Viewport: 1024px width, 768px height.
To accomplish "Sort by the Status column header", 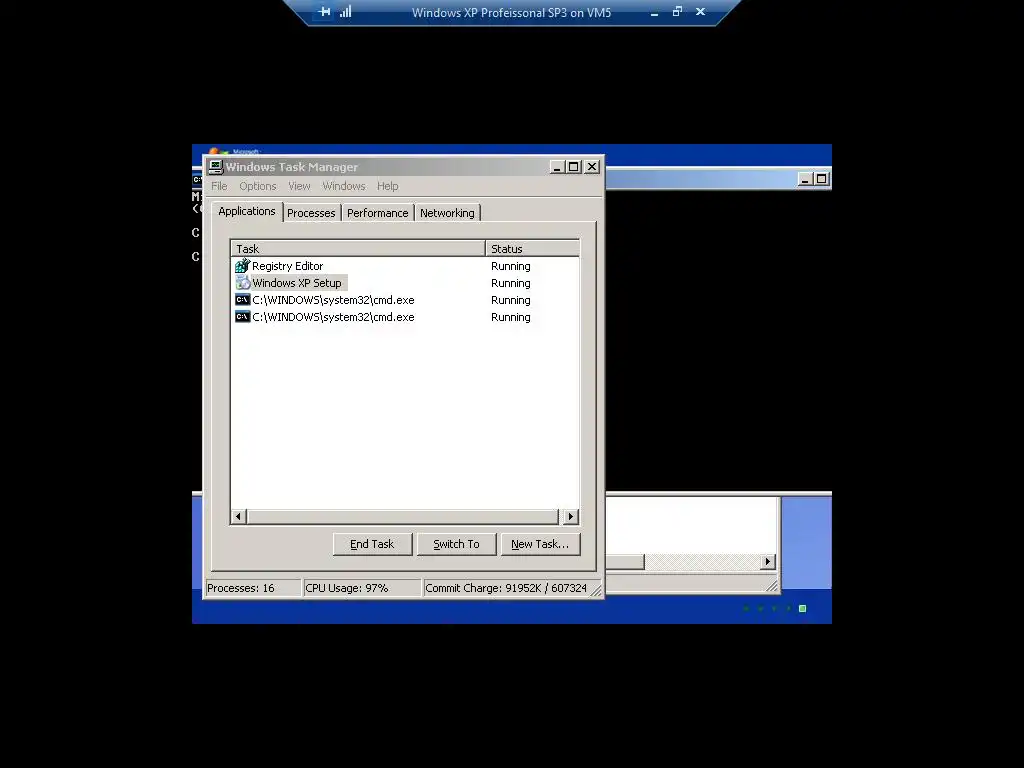I will pos(532,249).
